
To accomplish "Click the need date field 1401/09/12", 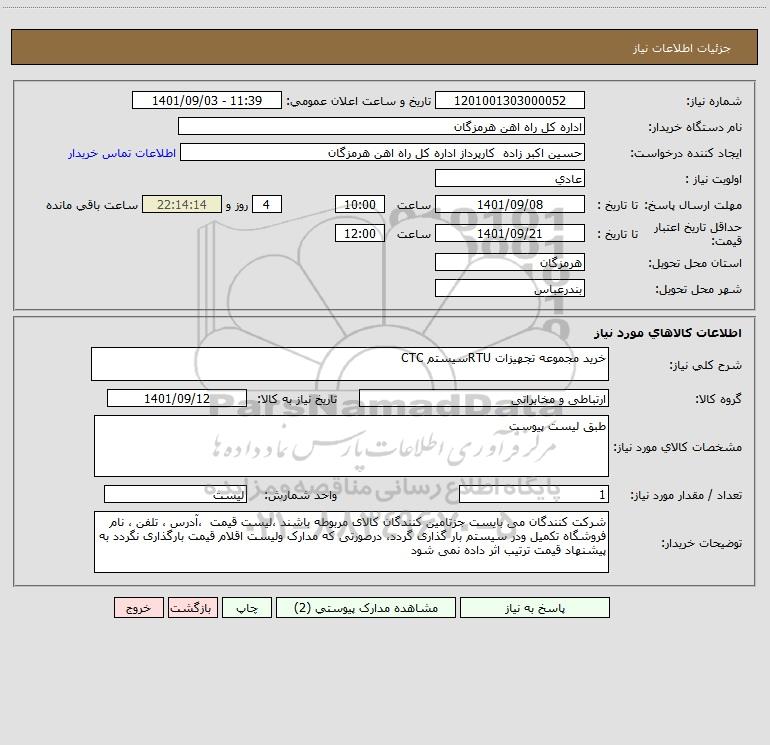I will (x=177, y=398).
